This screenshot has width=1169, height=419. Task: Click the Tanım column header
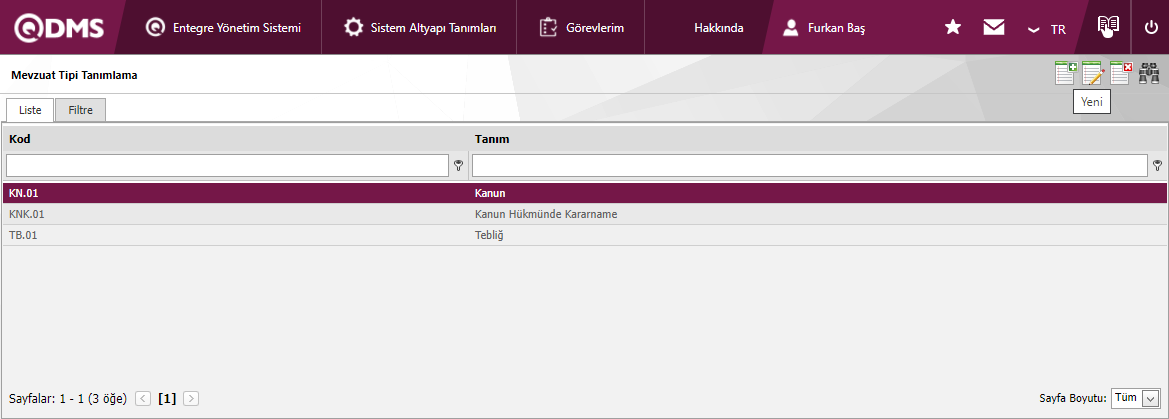coord(492,139)
